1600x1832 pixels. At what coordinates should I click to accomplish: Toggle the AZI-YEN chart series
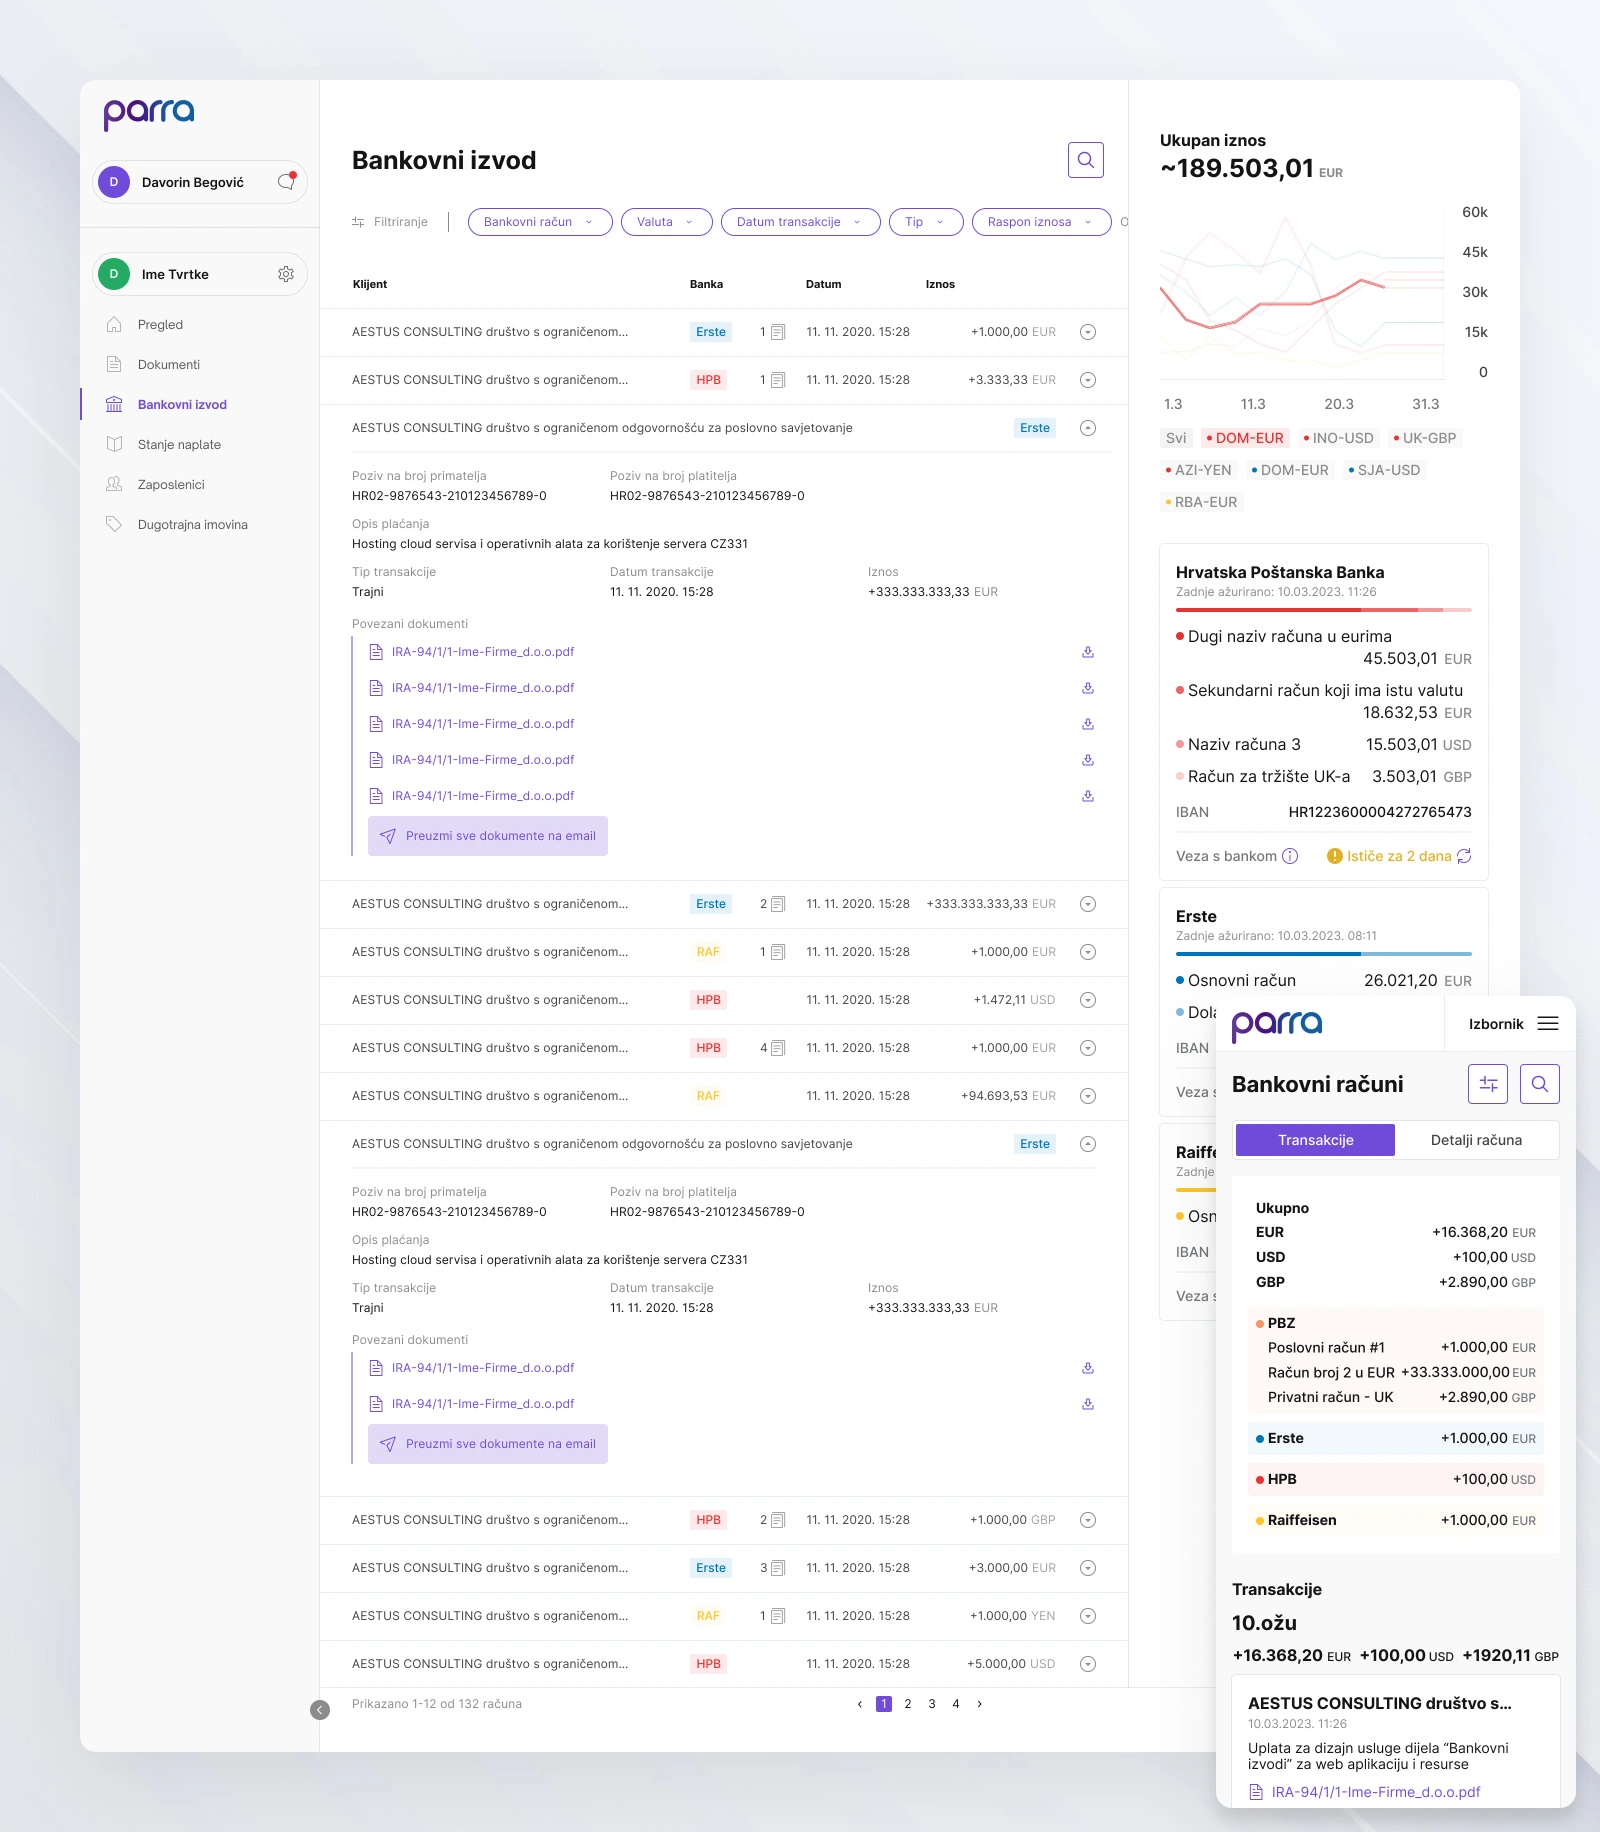1198,470
